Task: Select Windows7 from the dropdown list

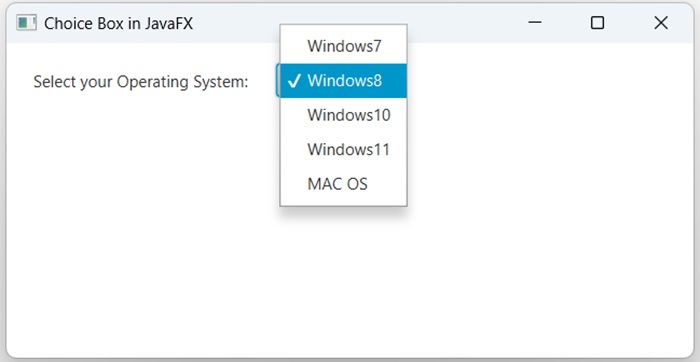Action: [343, 46]
